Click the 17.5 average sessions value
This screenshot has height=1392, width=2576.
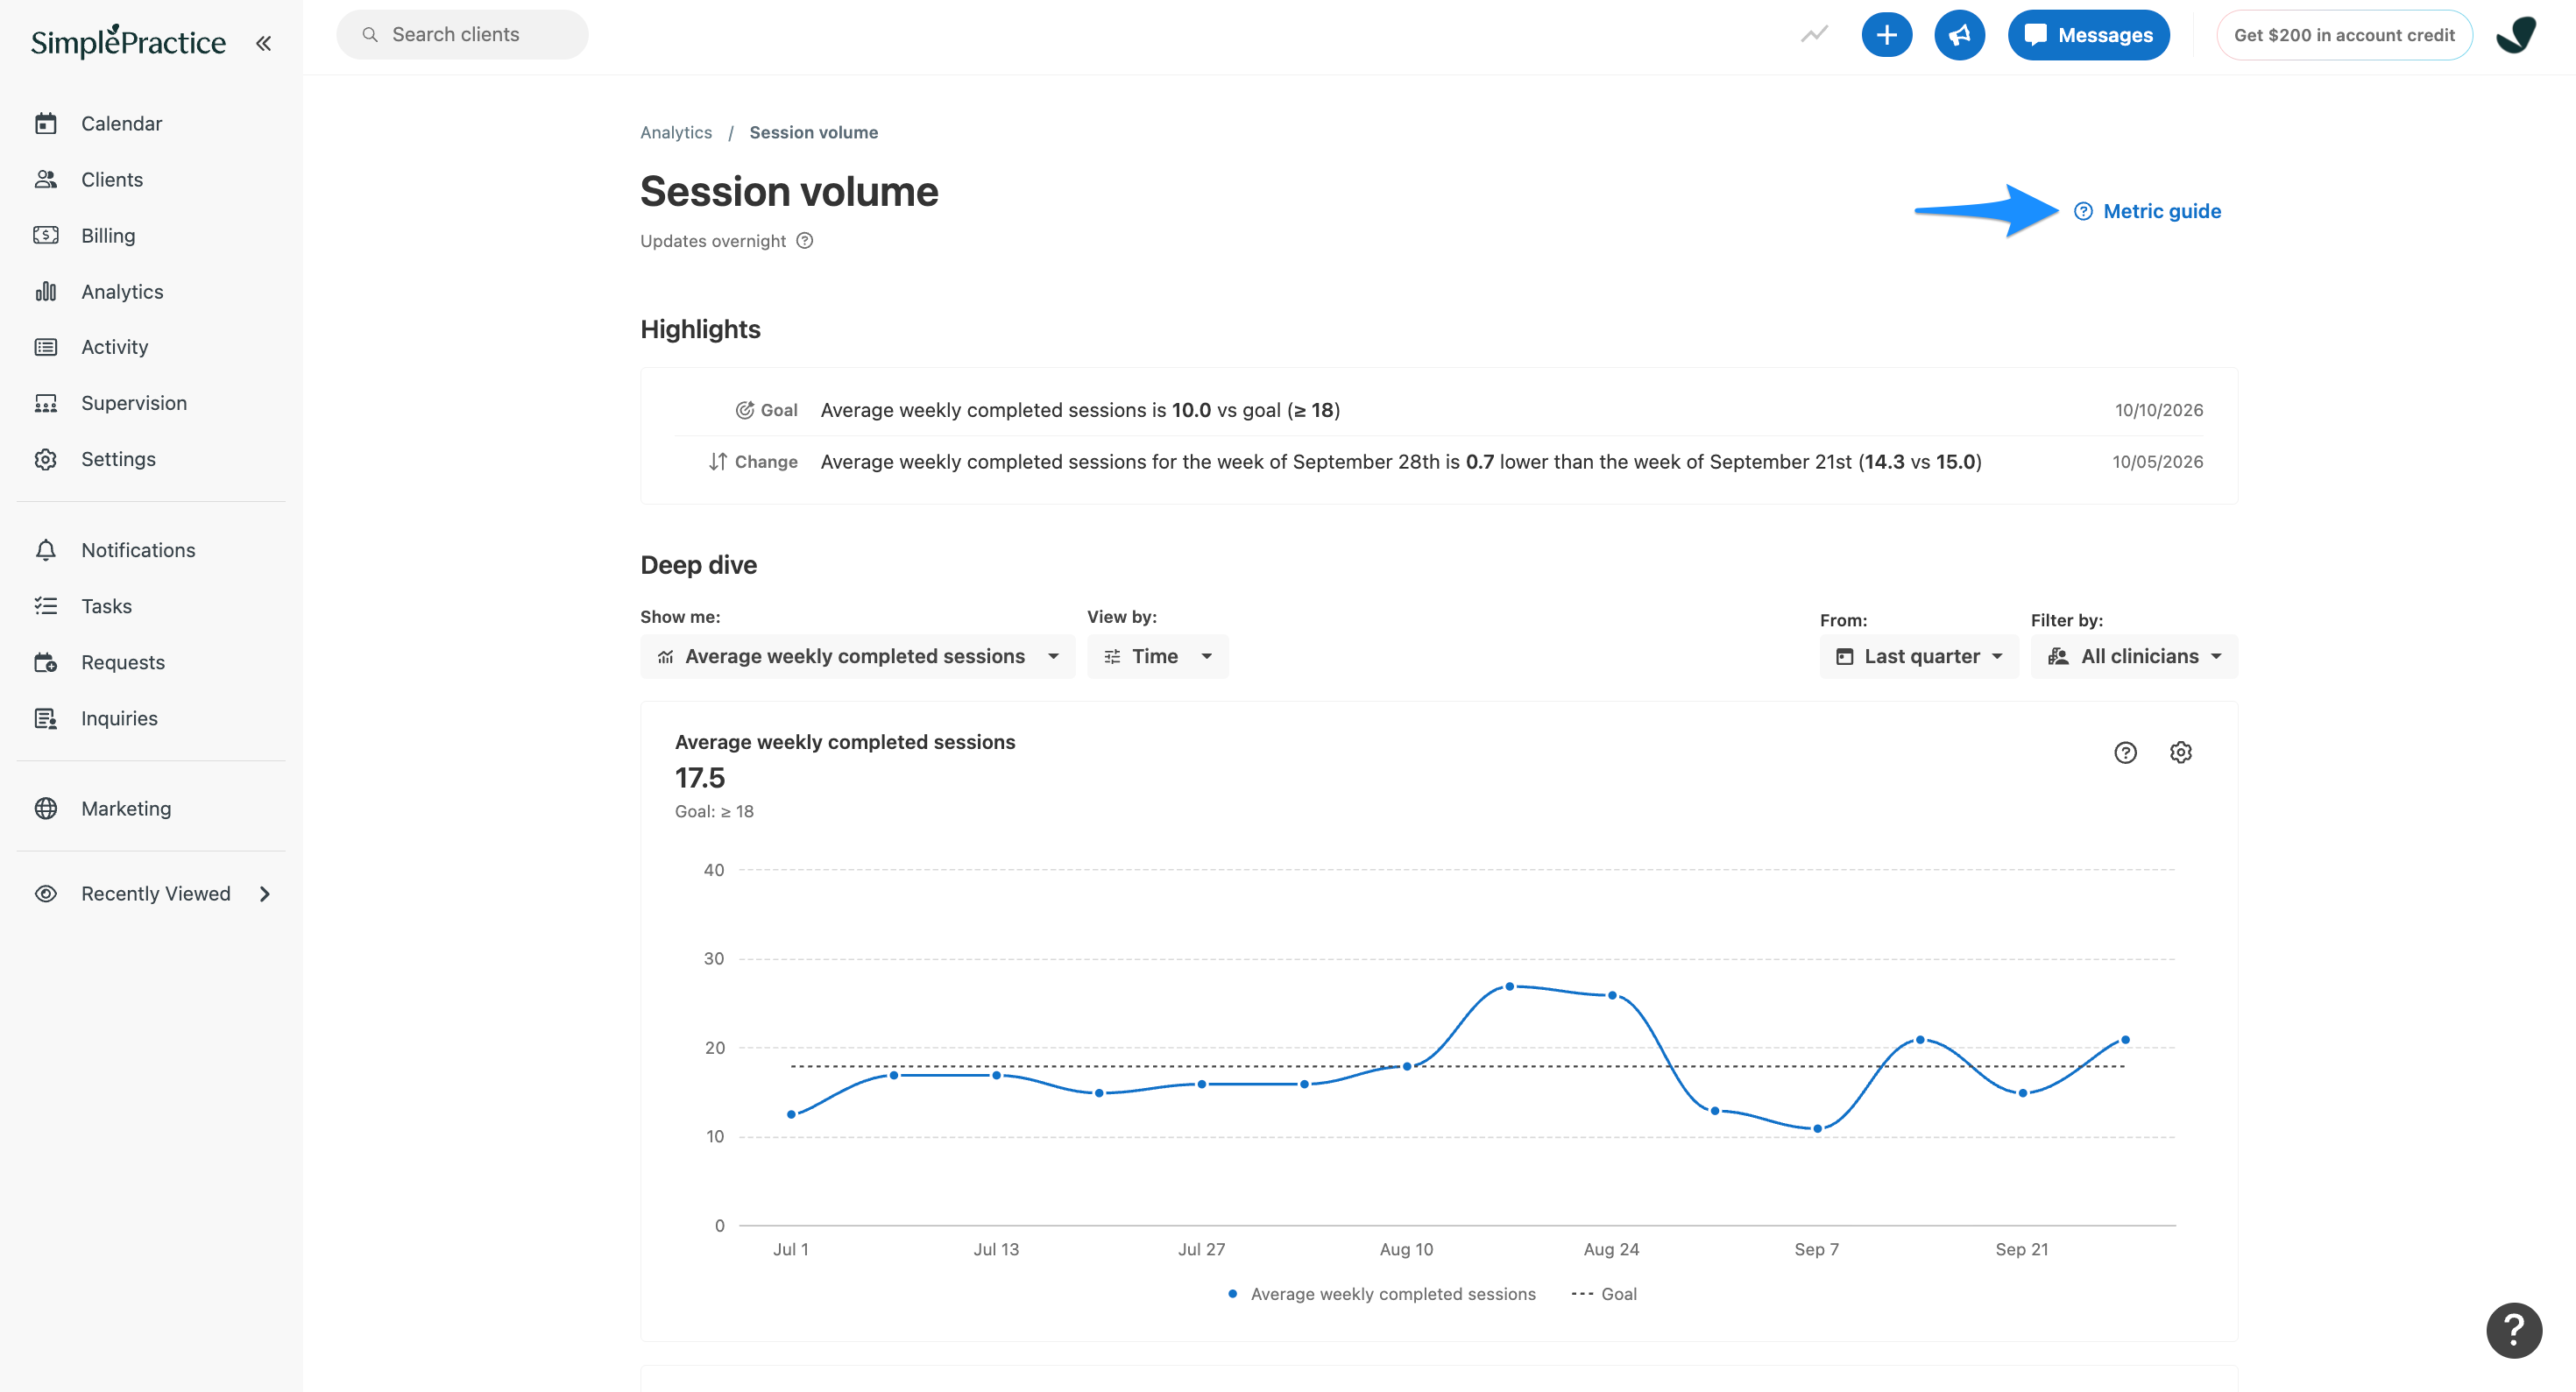point(699,777)
